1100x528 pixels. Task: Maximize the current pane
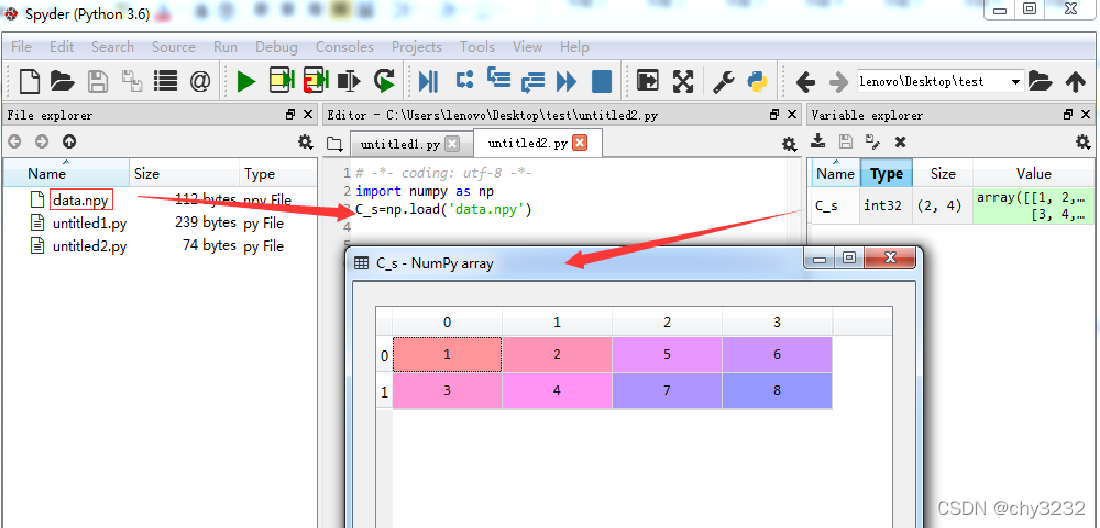click(648, 81)
